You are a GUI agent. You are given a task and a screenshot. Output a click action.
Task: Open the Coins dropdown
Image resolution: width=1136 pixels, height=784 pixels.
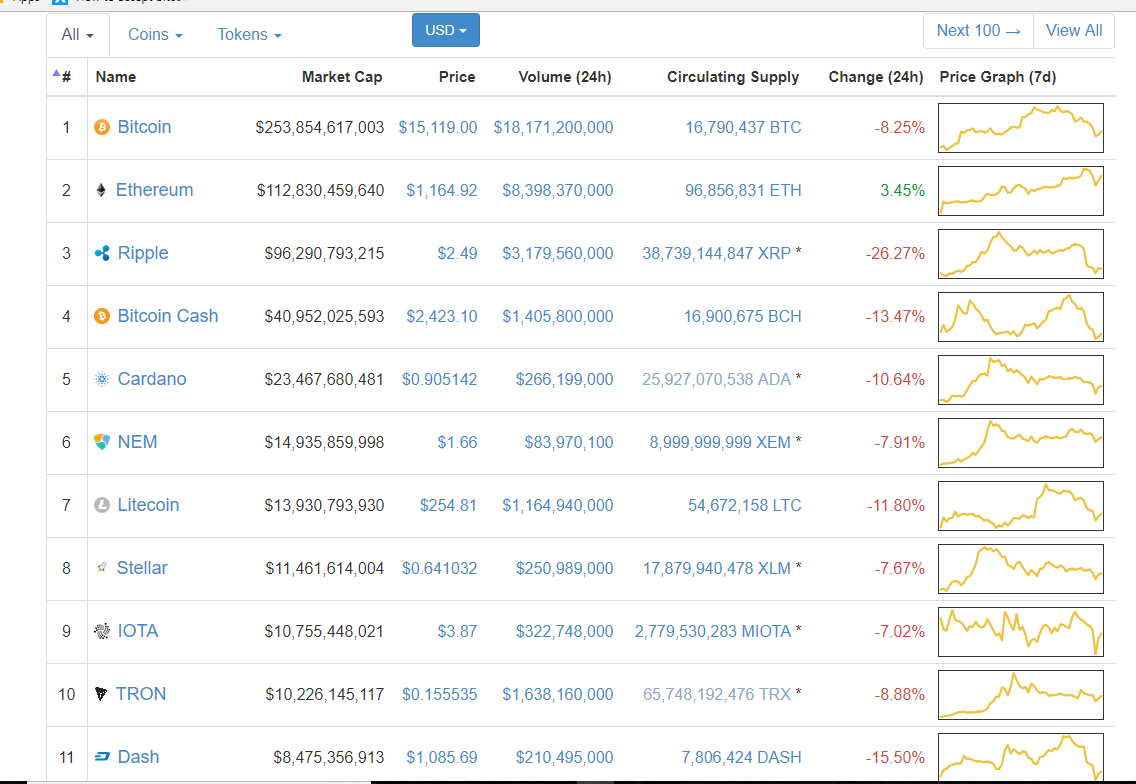(x=155, y=35)
